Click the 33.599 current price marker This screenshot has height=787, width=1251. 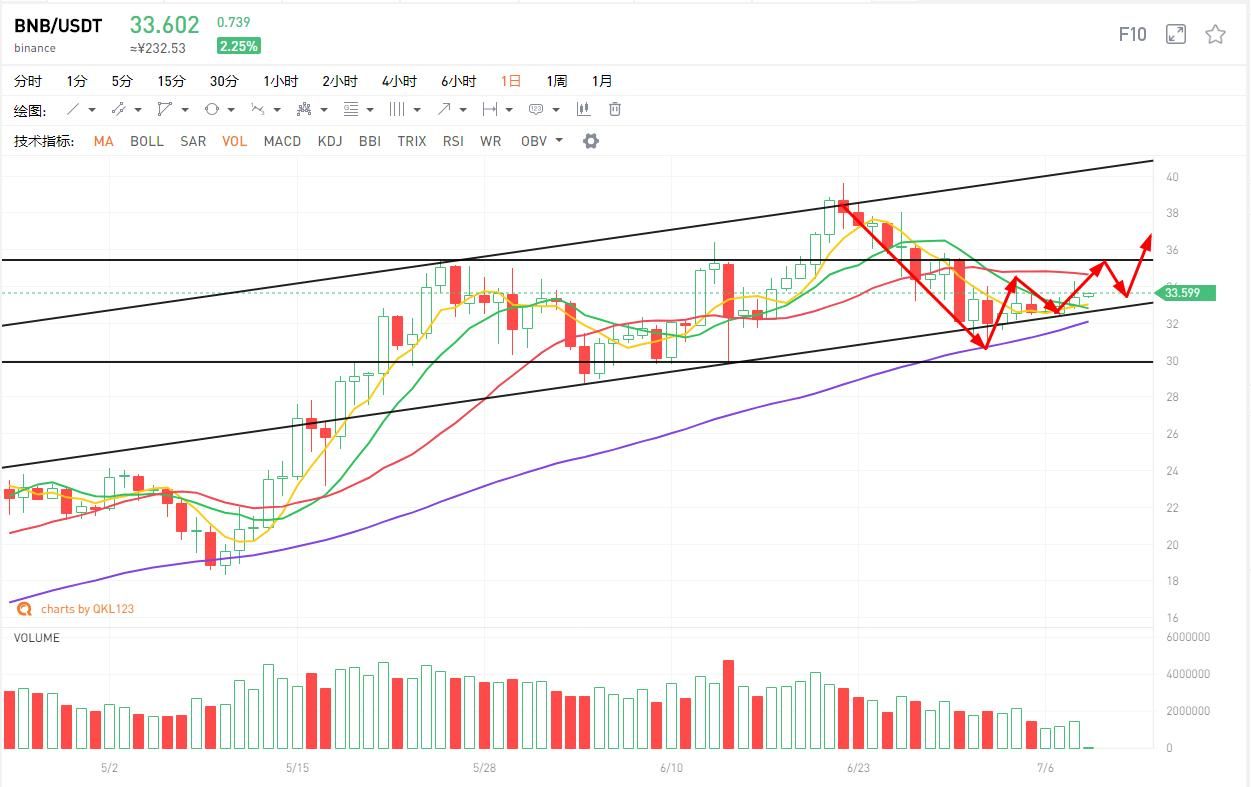1186,293
